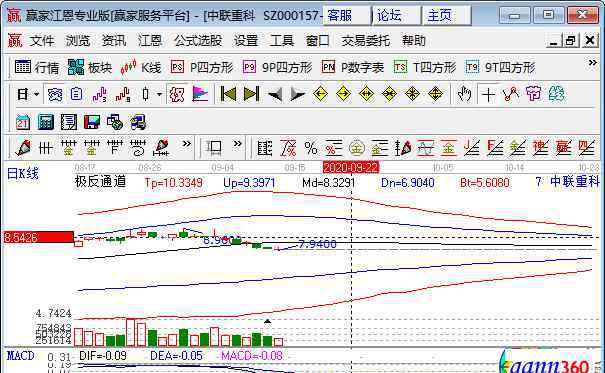This screenshot has height=373, width=605.
Task: Click the purple 节 character icon
Action: (x=534, y=94)
